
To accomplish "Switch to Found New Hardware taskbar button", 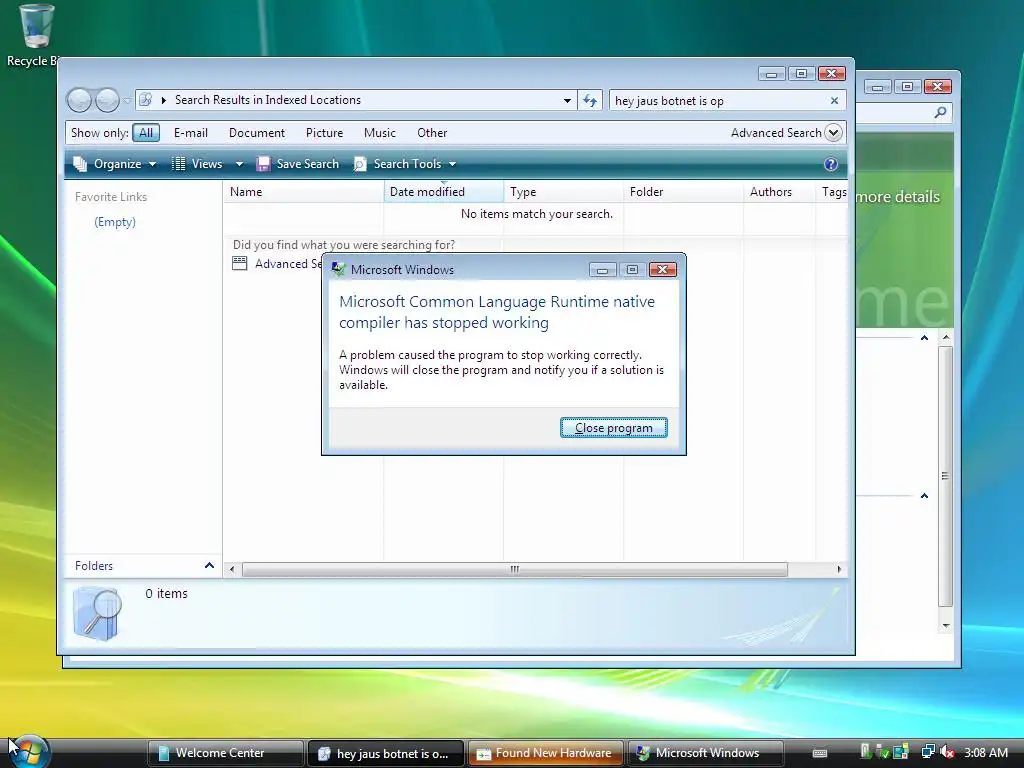I will 546,753.
